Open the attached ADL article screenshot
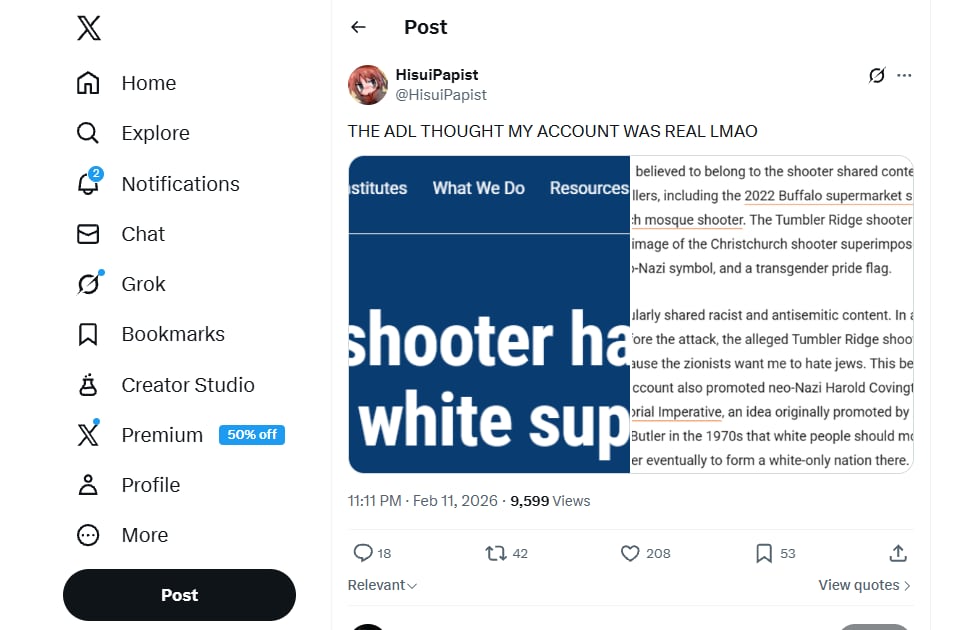The width and height of the screenshot is (960, 630). 630,311
